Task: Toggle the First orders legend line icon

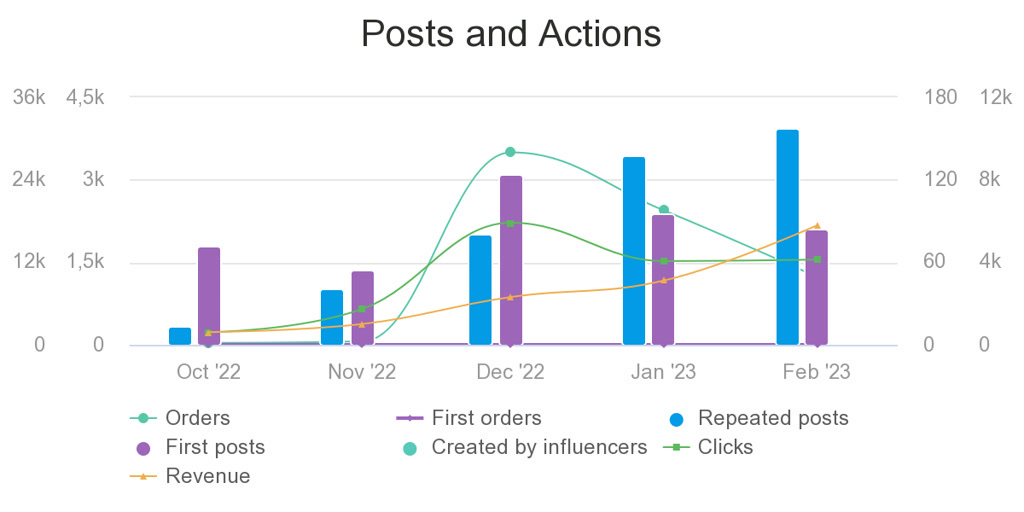Action: coord(410,418)
